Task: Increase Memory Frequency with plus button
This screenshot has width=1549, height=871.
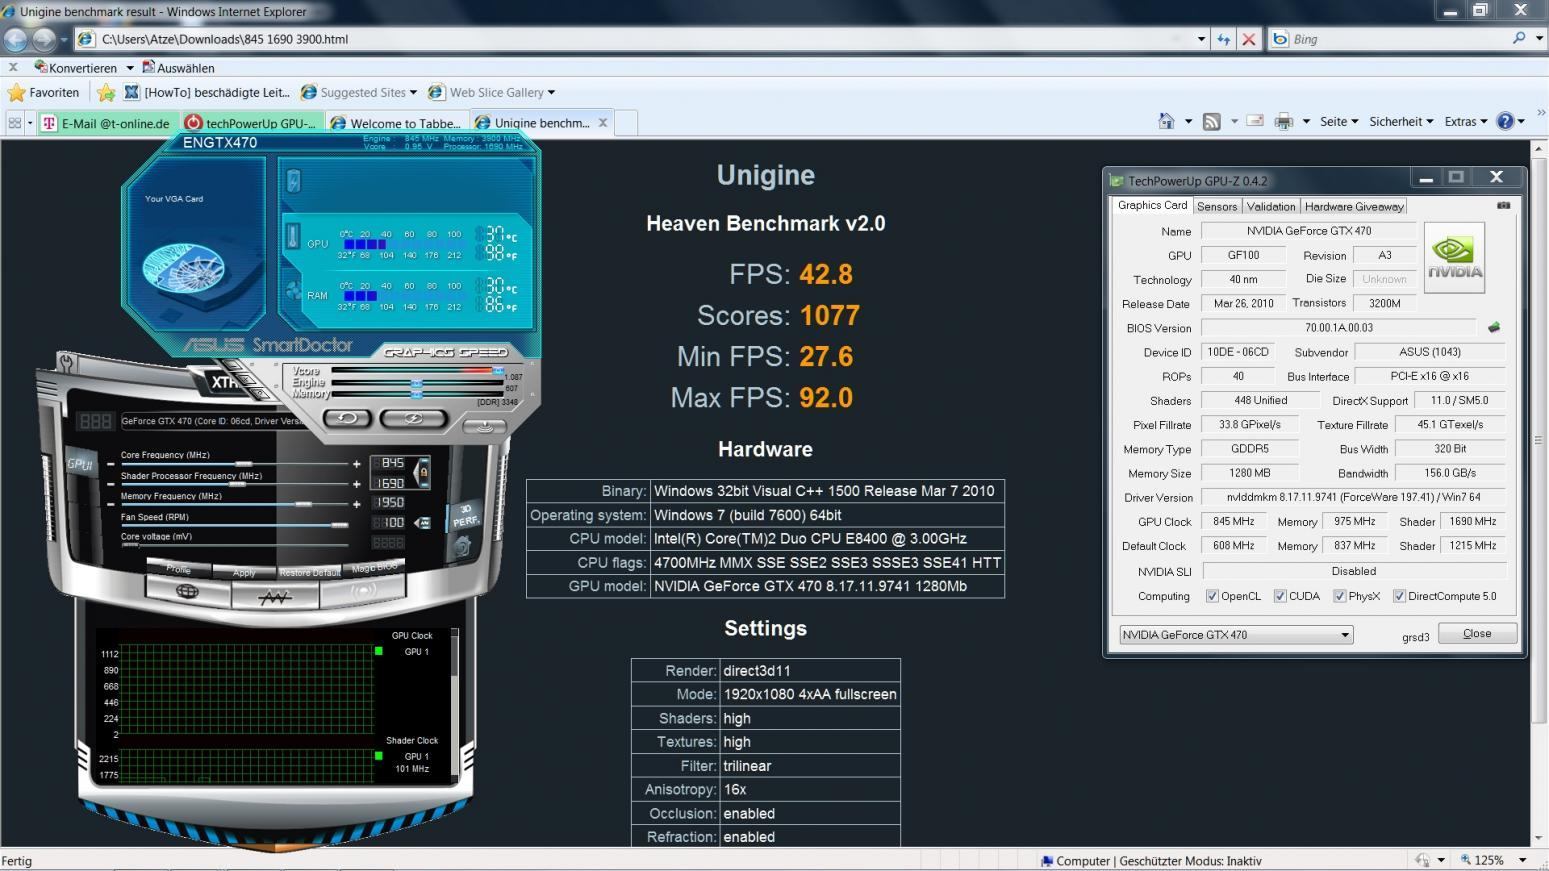Action: click(356, 504)
